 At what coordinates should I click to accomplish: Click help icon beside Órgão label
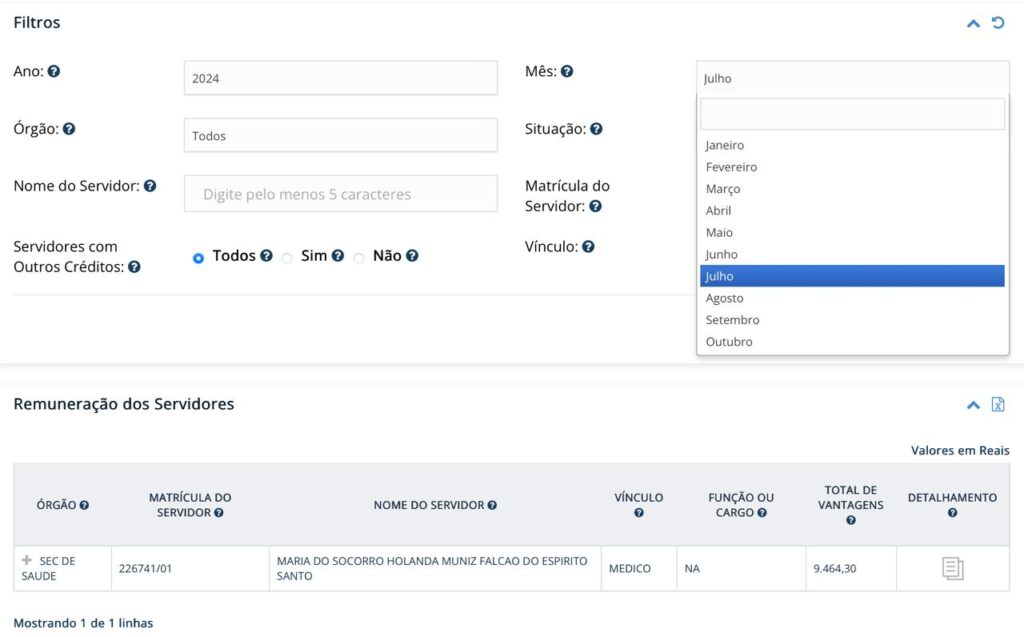[x=69, y=129]
